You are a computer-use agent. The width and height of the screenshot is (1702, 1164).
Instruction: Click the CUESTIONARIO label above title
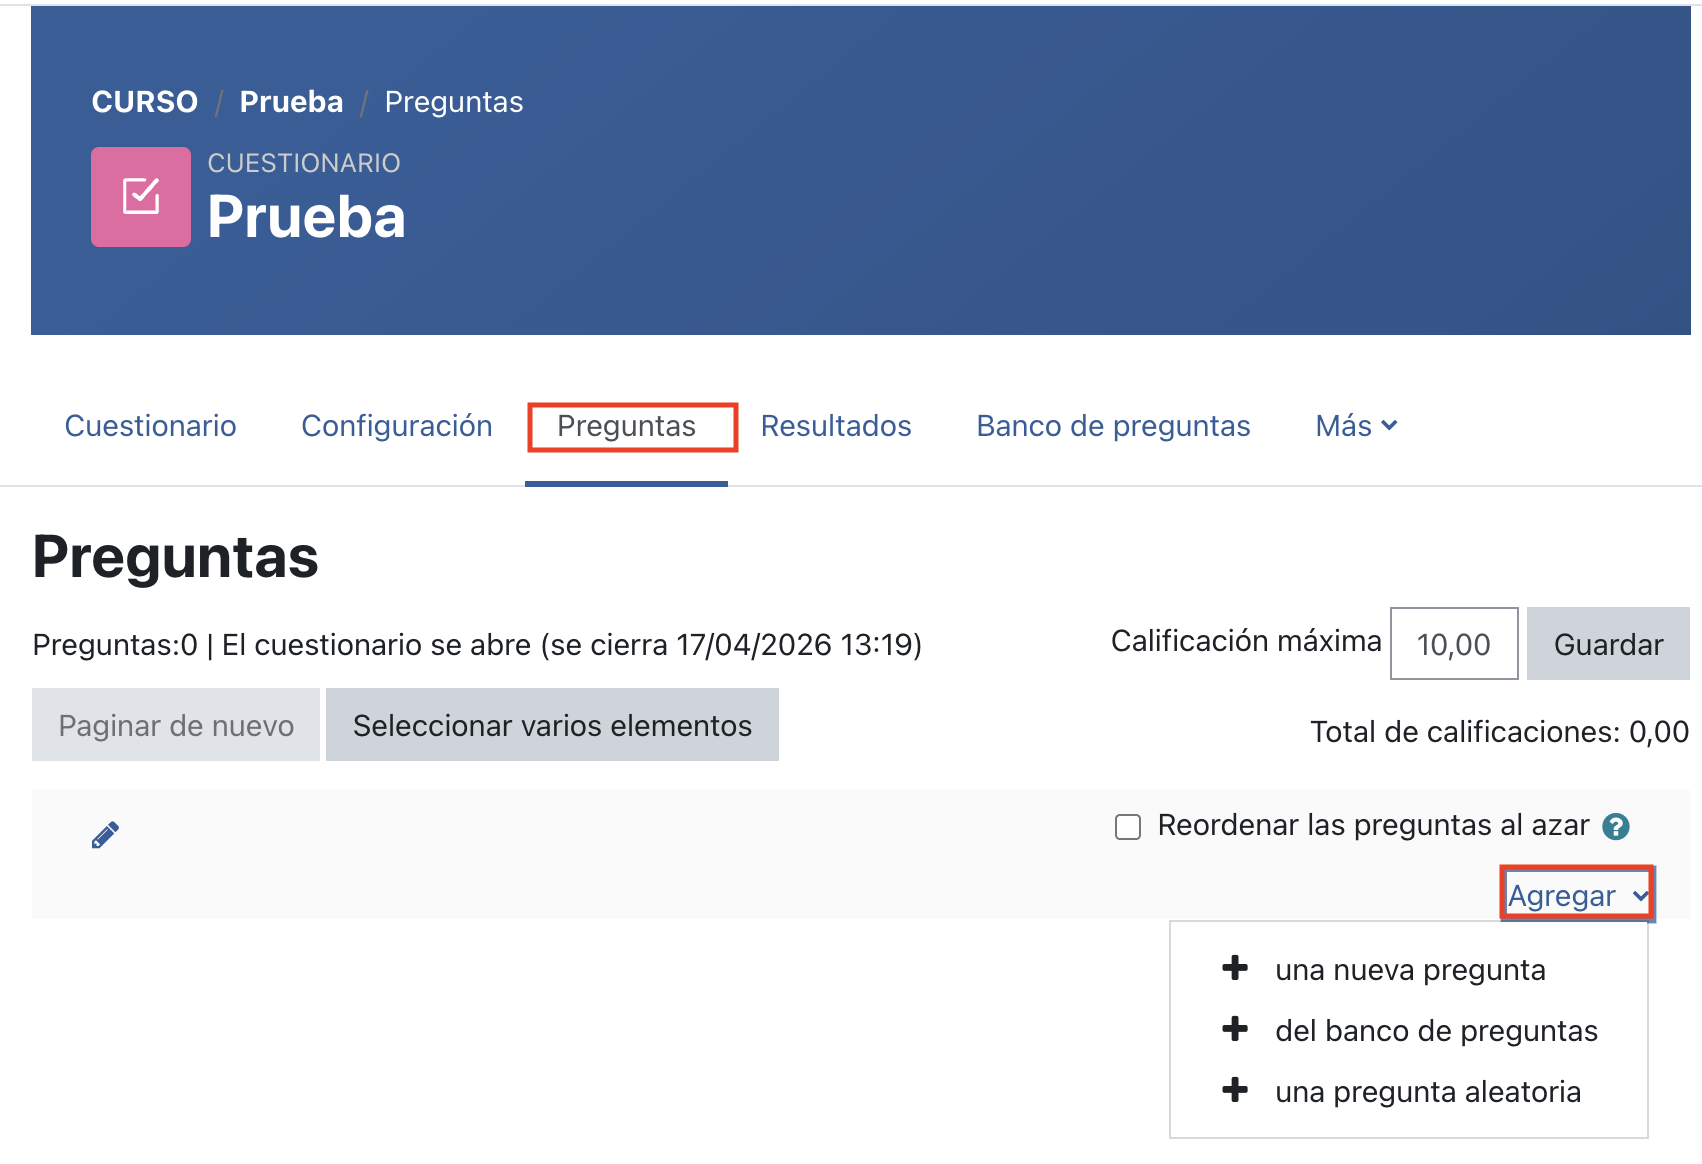304,163
